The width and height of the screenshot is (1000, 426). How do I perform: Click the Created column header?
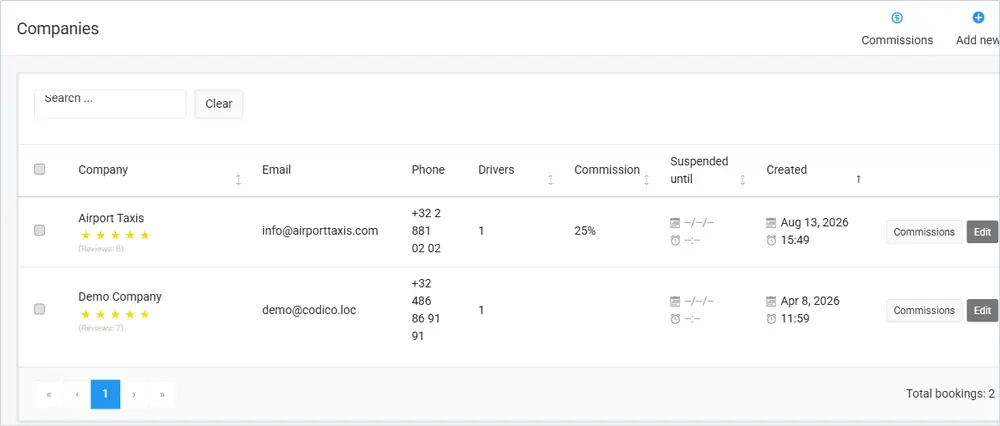point(786,170)
